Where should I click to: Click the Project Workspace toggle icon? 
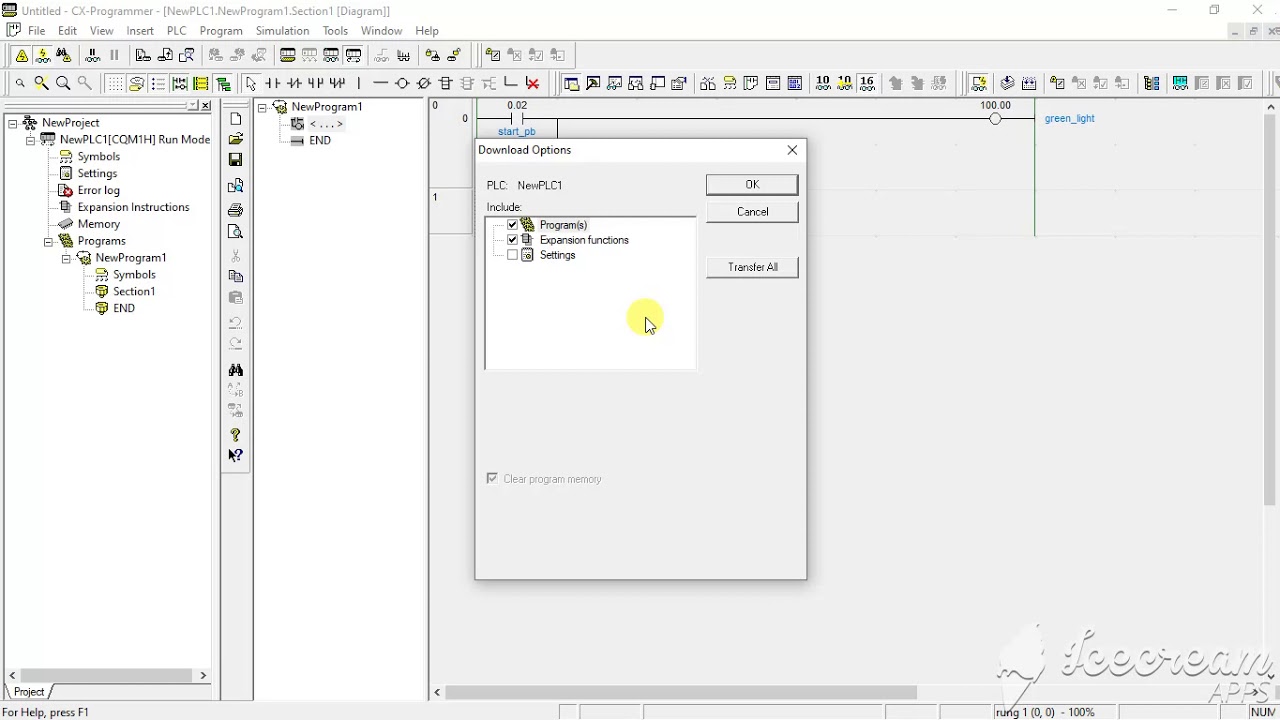pos(571,84)
